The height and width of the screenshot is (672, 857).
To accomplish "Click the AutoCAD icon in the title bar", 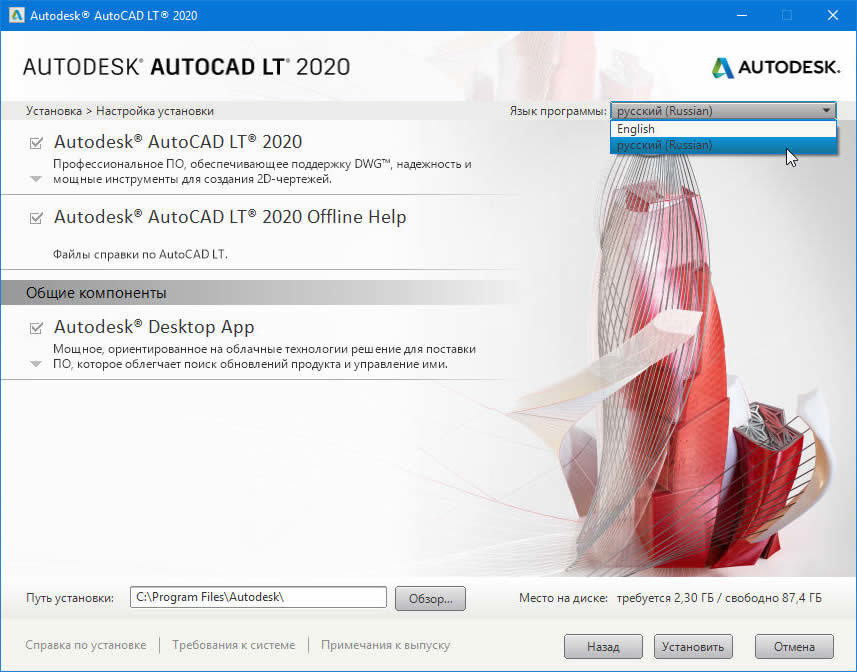I will [16, 15].
